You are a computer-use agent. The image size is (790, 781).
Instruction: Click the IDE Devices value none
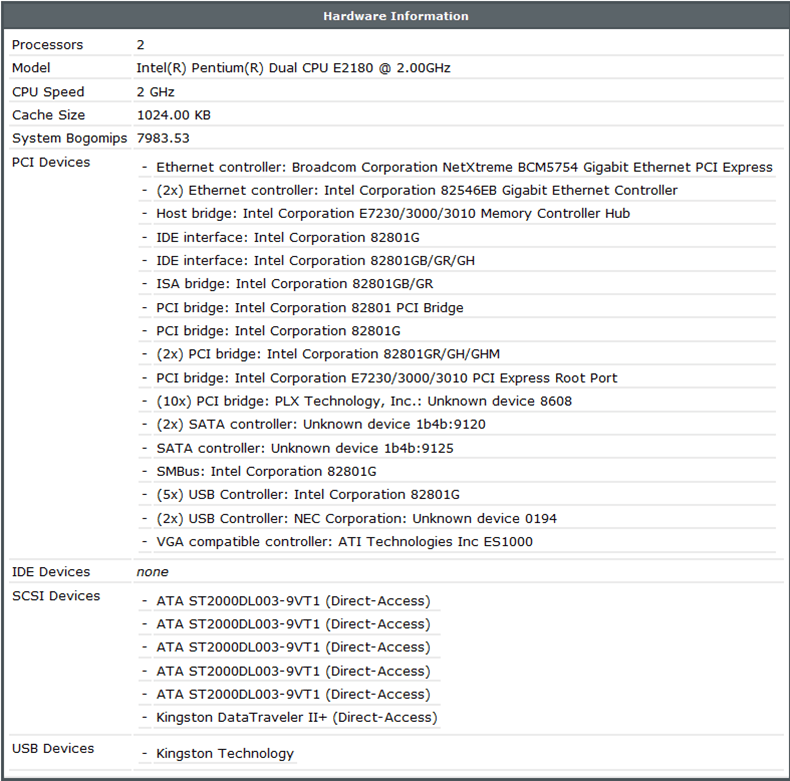pos(152,572)
